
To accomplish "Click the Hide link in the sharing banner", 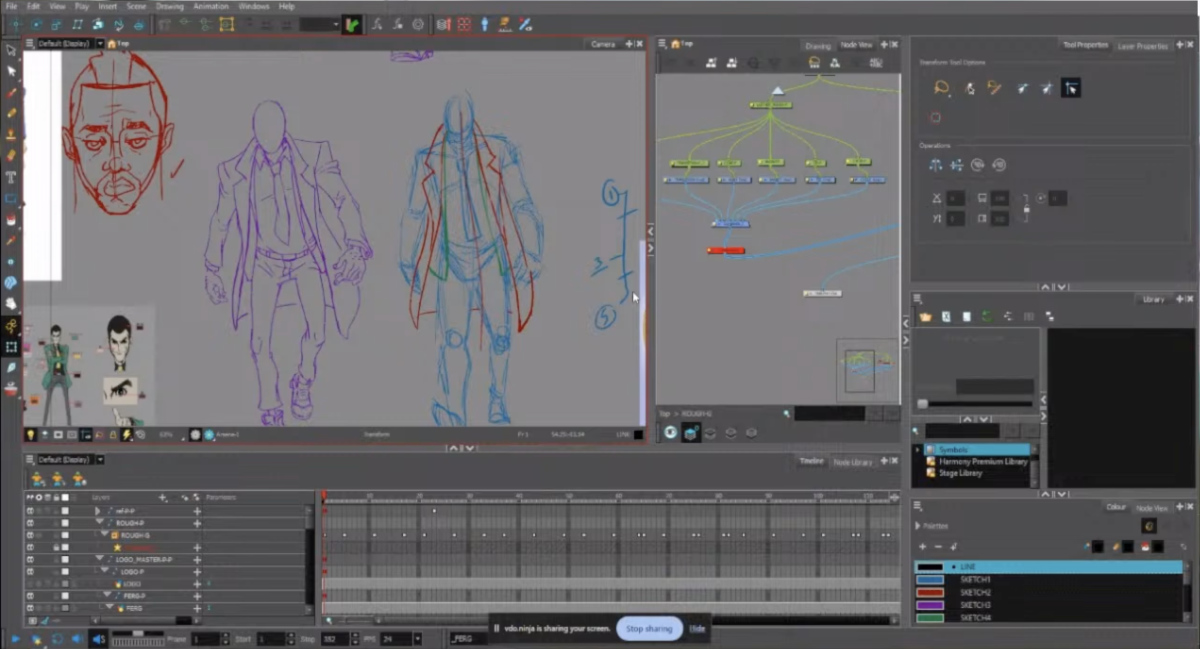I will click(698, 628).
